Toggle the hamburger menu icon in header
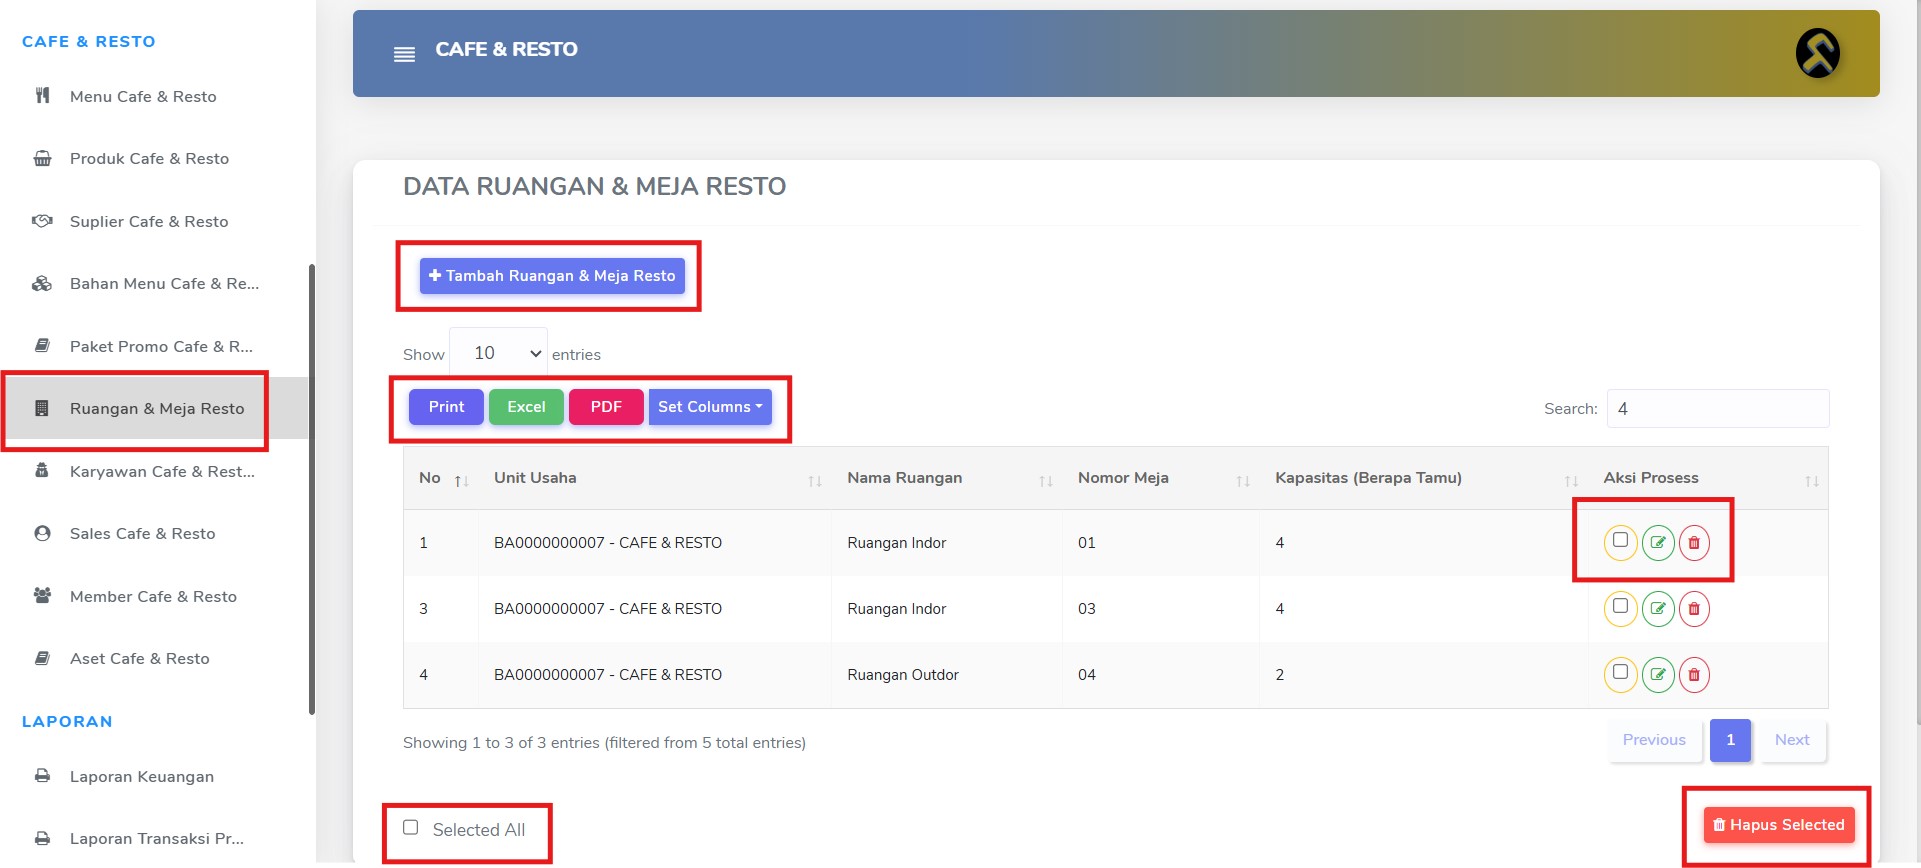Viewport: 1921px width, 868px height. click(x=404, y=54)
